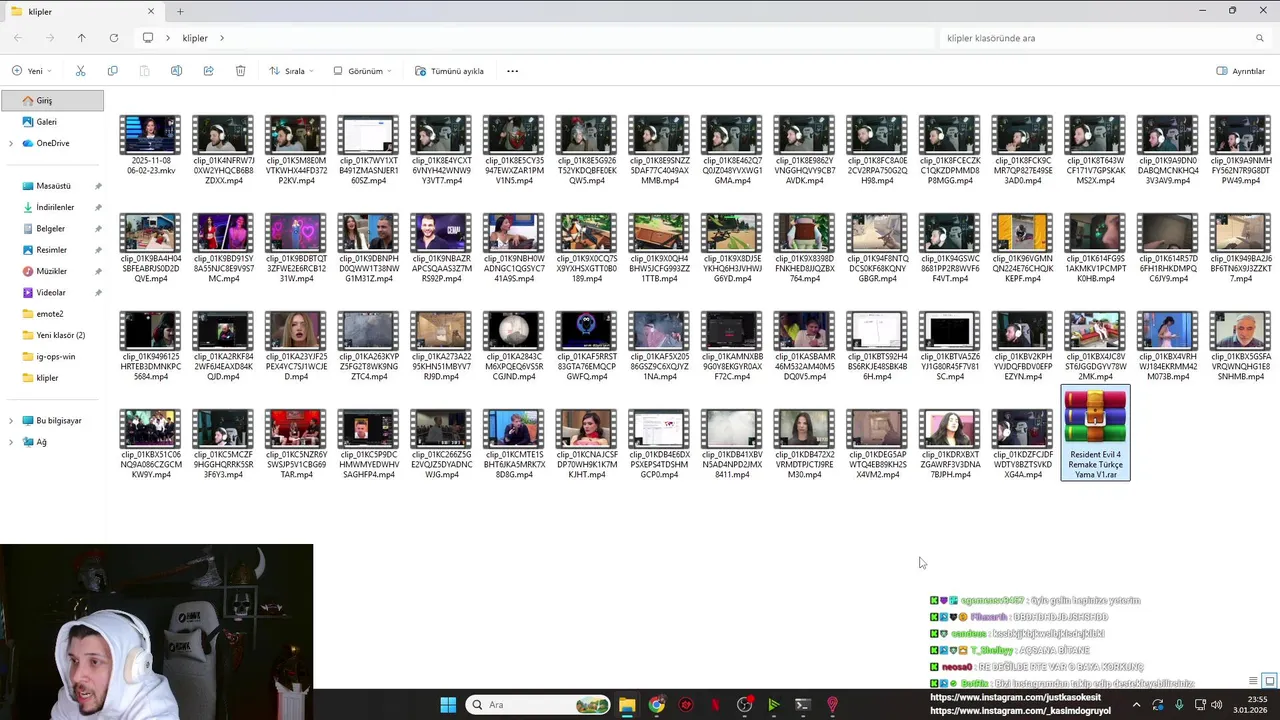Open the Sırala sort dropdown
Screen dimensions: 1280x720
pyautogui.click(x=291, y=71)
